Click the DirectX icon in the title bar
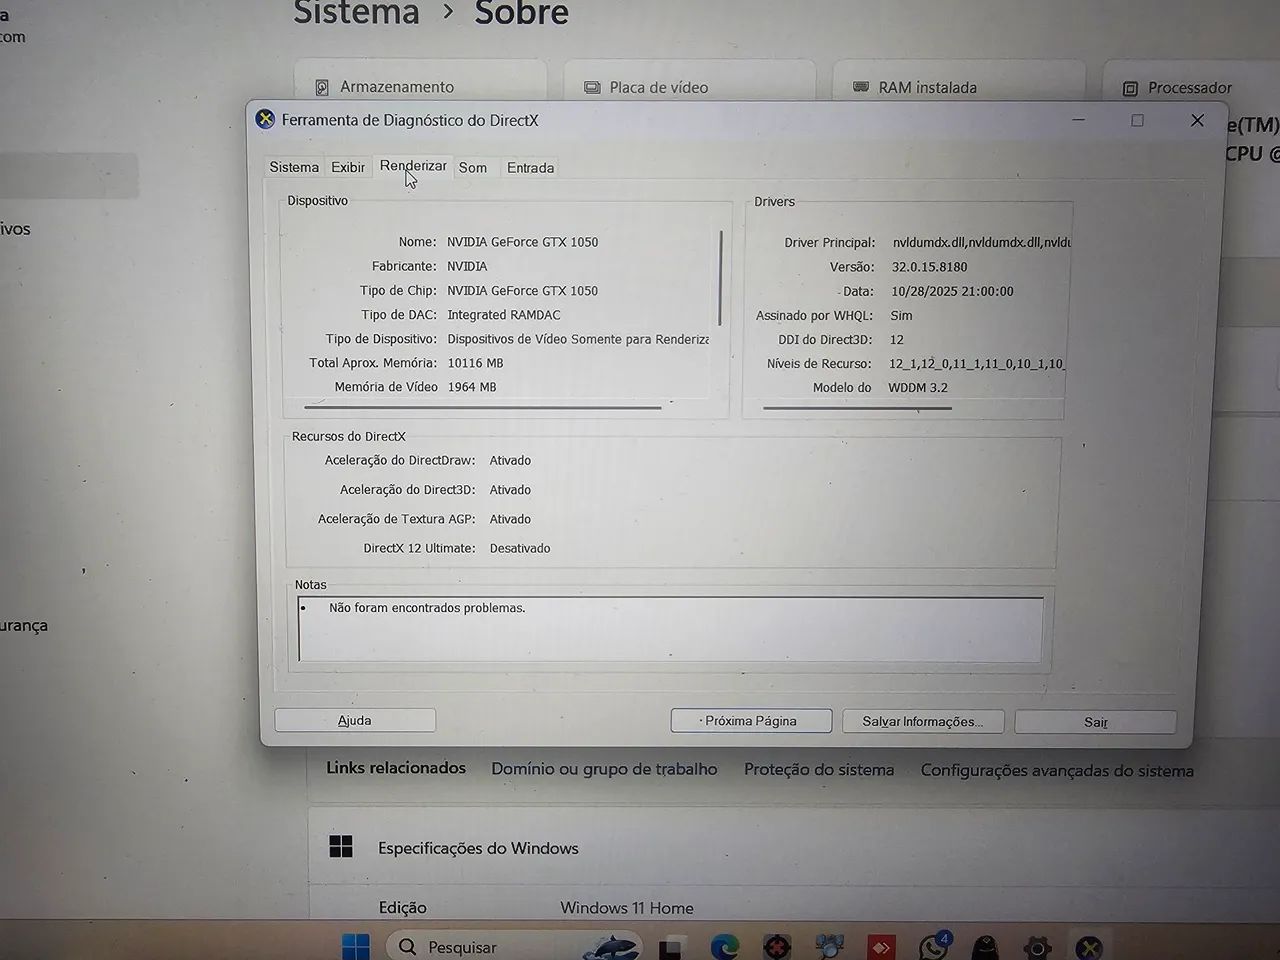The image size is (1280, 960). [x=265, y=120]
